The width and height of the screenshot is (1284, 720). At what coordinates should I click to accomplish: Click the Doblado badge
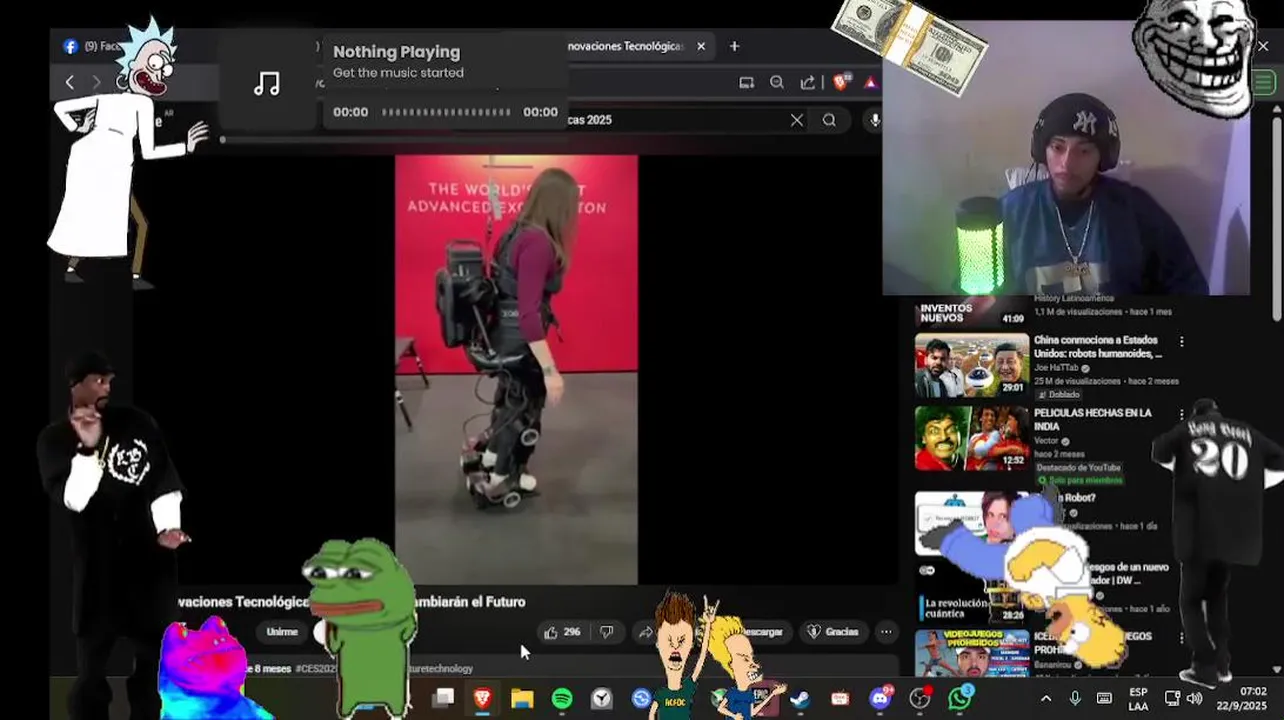click(x=1058, y=395)
